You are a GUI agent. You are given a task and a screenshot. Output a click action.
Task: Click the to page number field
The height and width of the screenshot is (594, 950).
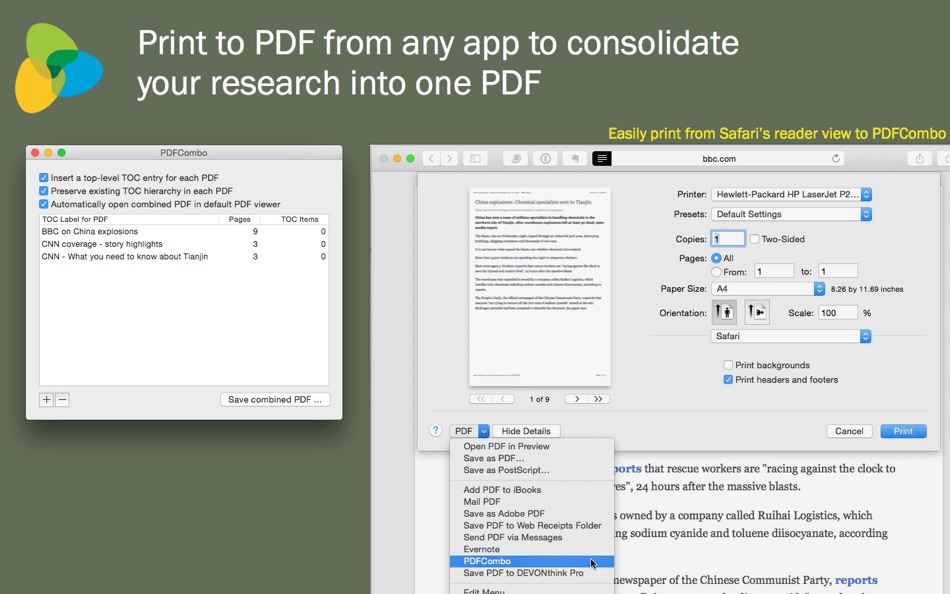click(838, 272)
